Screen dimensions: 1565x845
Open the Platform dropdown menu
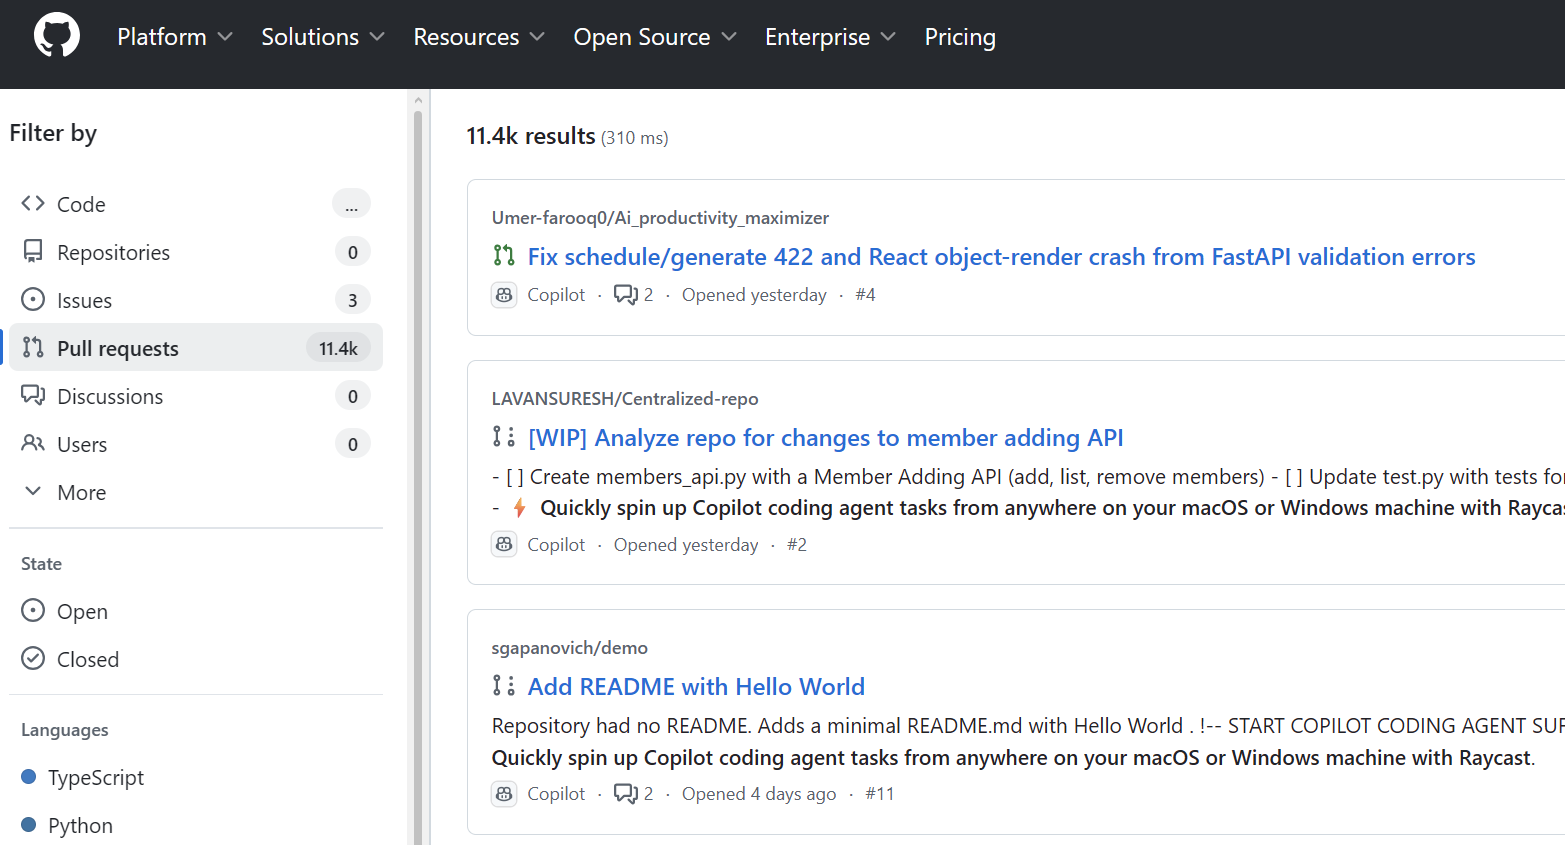[174, 37]
